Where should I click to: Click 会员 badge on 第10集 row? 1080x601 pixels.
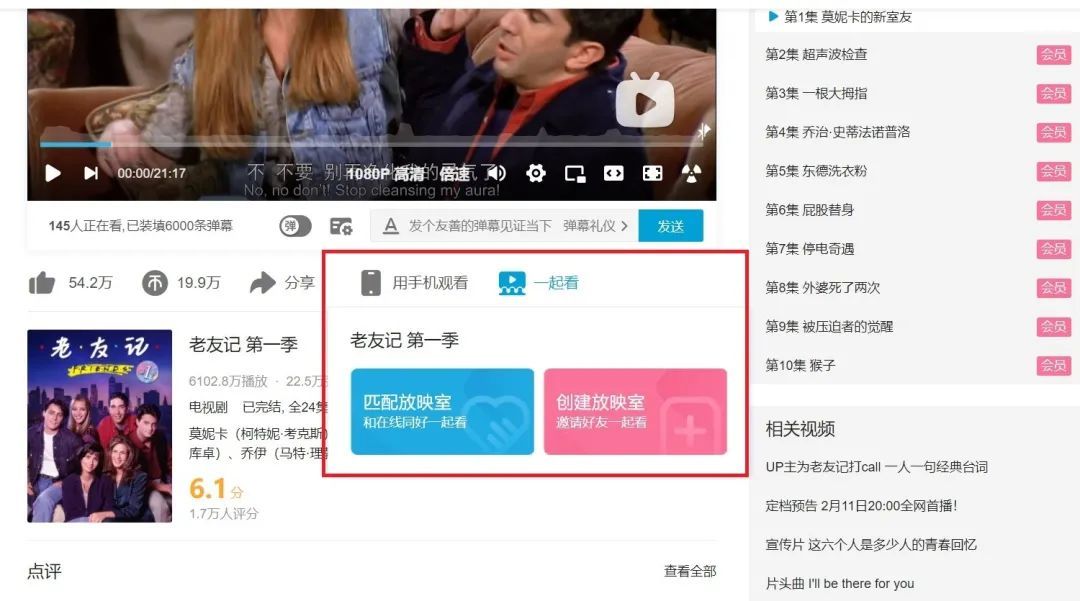pos(1054,366)
